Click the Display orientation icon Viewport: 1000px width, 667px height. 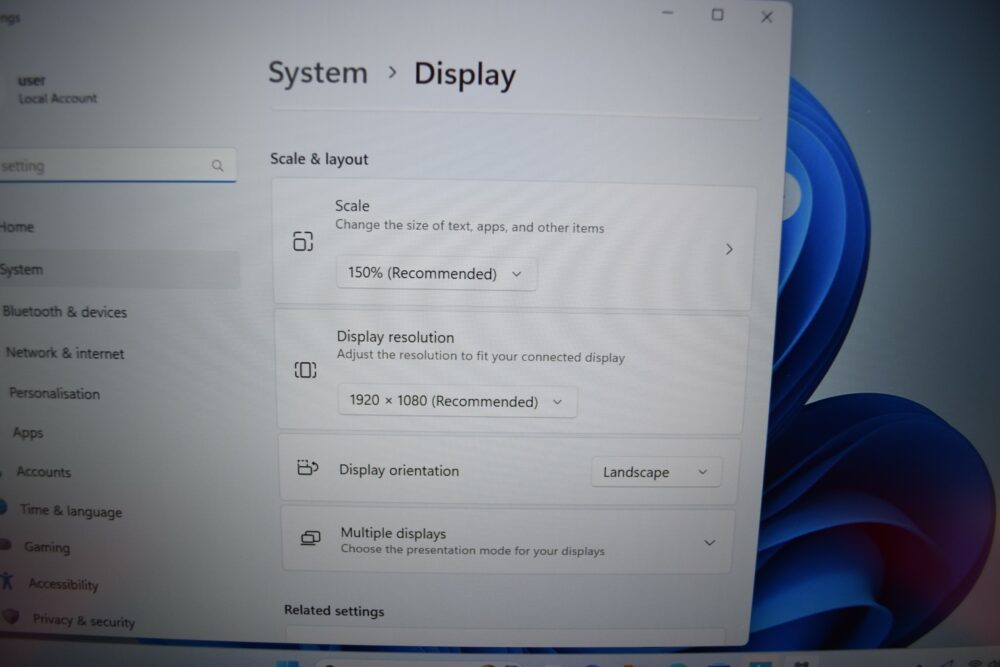[x=307, y=468]
